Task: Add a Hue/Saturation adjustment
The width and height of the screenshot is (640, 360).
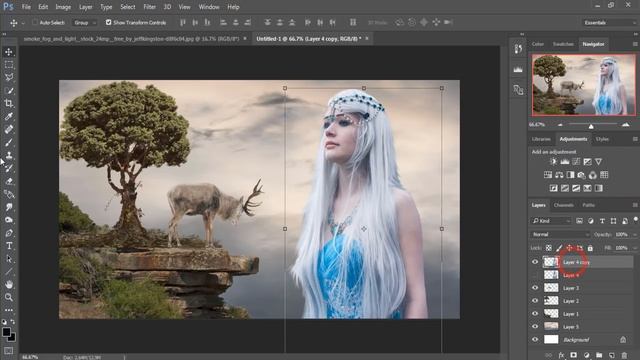Action: pyautogui.click(x=548, y=175)
